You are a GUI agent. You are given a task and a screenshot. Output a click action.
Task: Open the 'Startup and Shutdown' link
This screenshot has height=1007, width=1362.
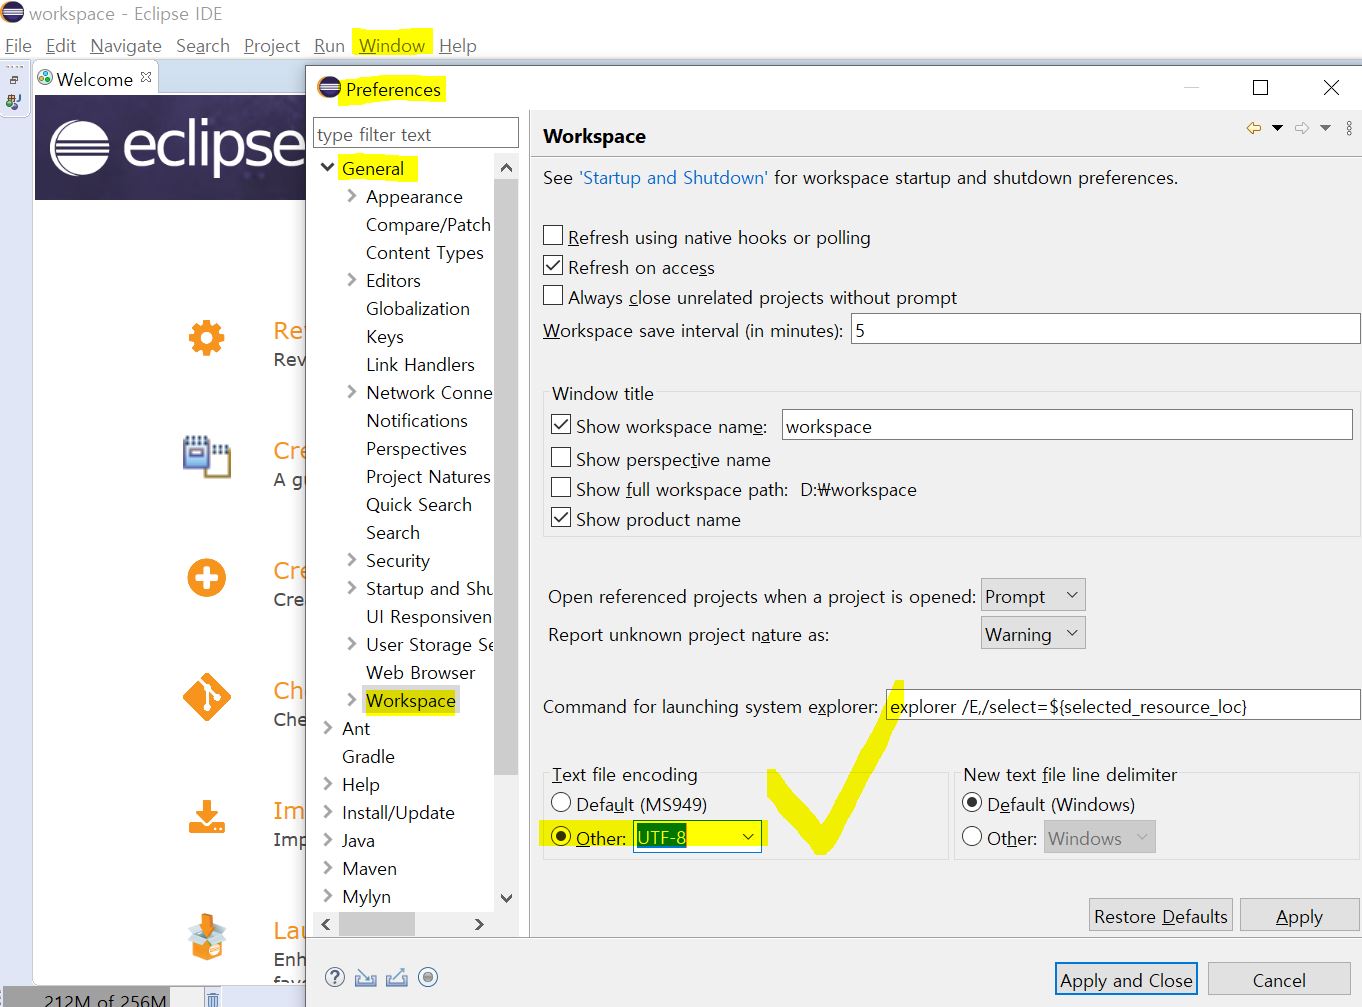[673, 178]
